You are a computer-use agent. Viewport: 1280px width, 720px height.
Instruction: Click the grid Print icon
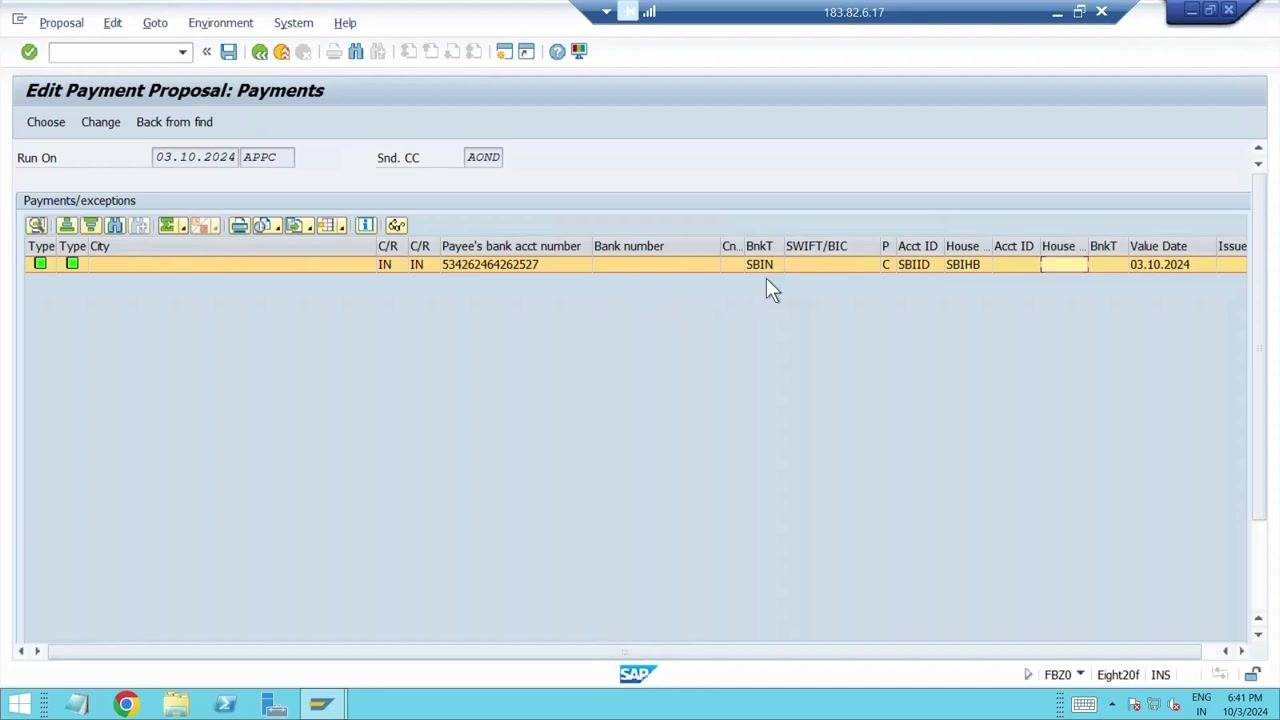239,225
